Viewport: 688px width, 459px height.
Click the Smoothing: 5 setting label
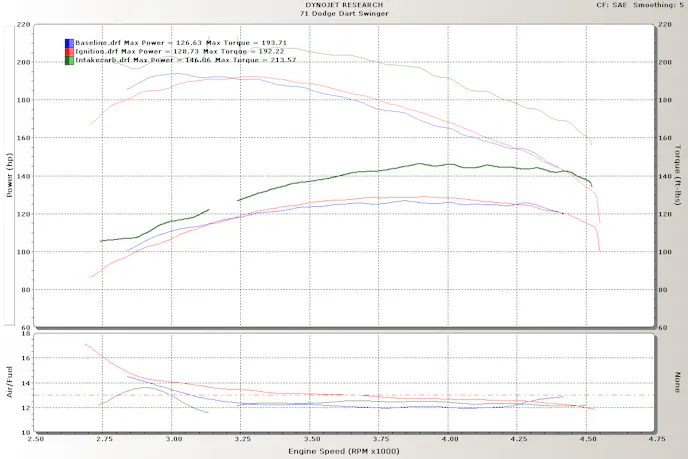pyautogui.click(x=660, y=5)
